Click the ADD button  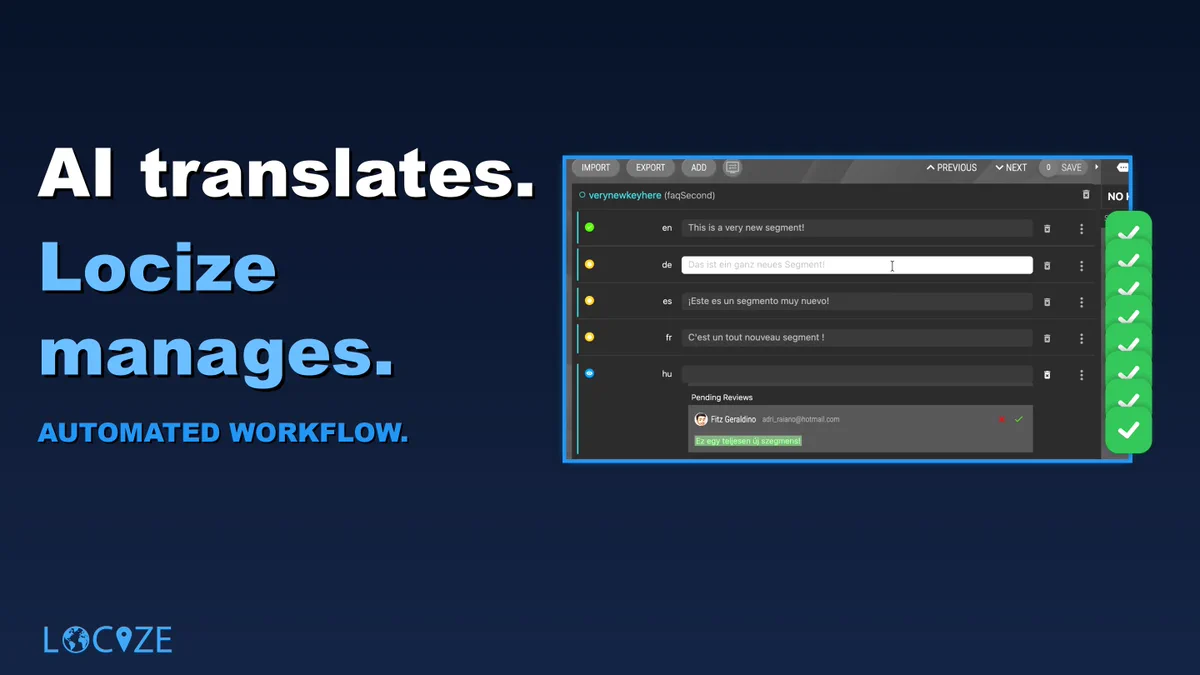[x=699, y=168]
